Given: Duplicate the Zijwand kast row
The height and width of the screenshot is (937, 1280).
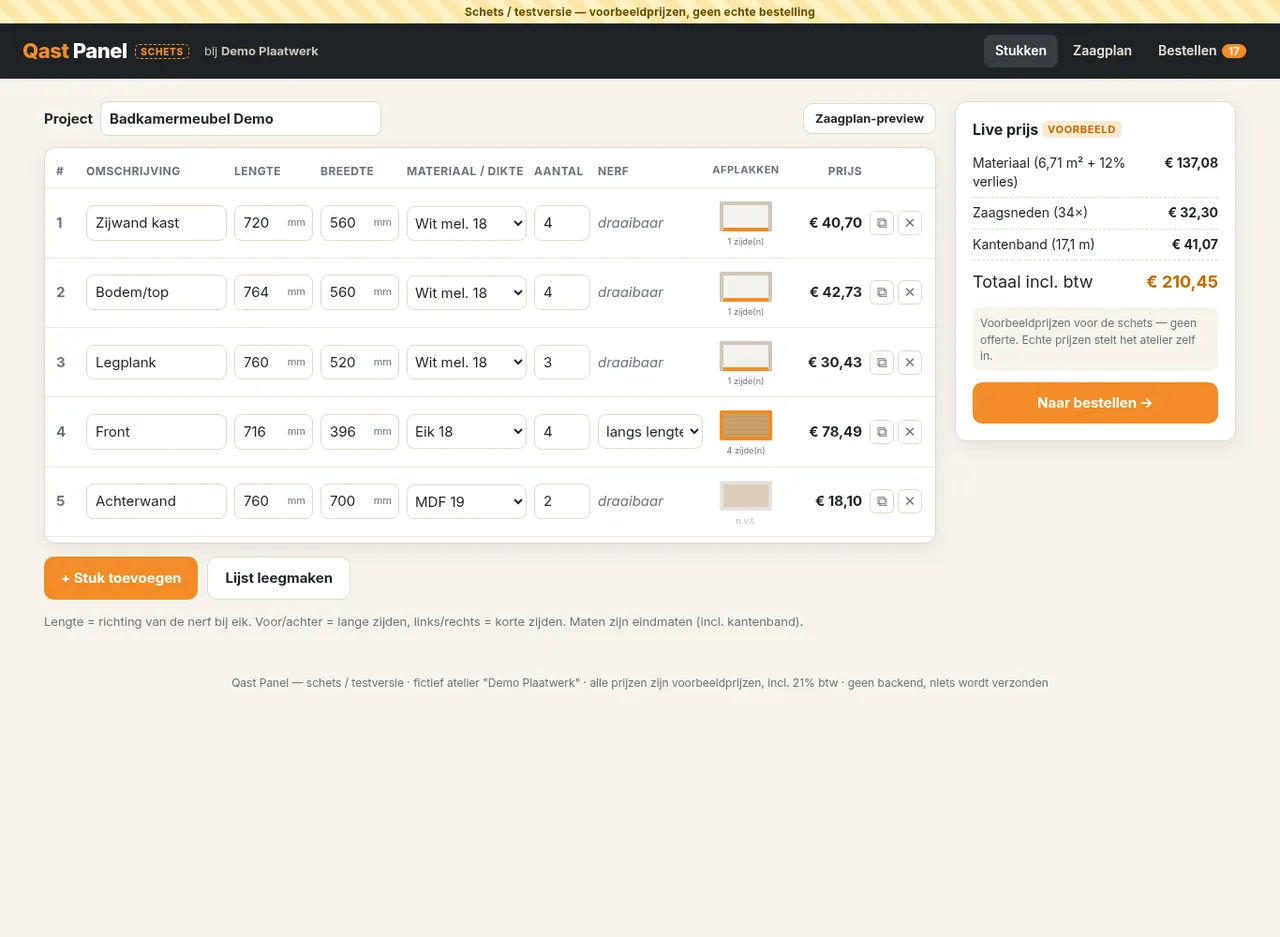Looking at the screenshot, I should click(882, 223).
